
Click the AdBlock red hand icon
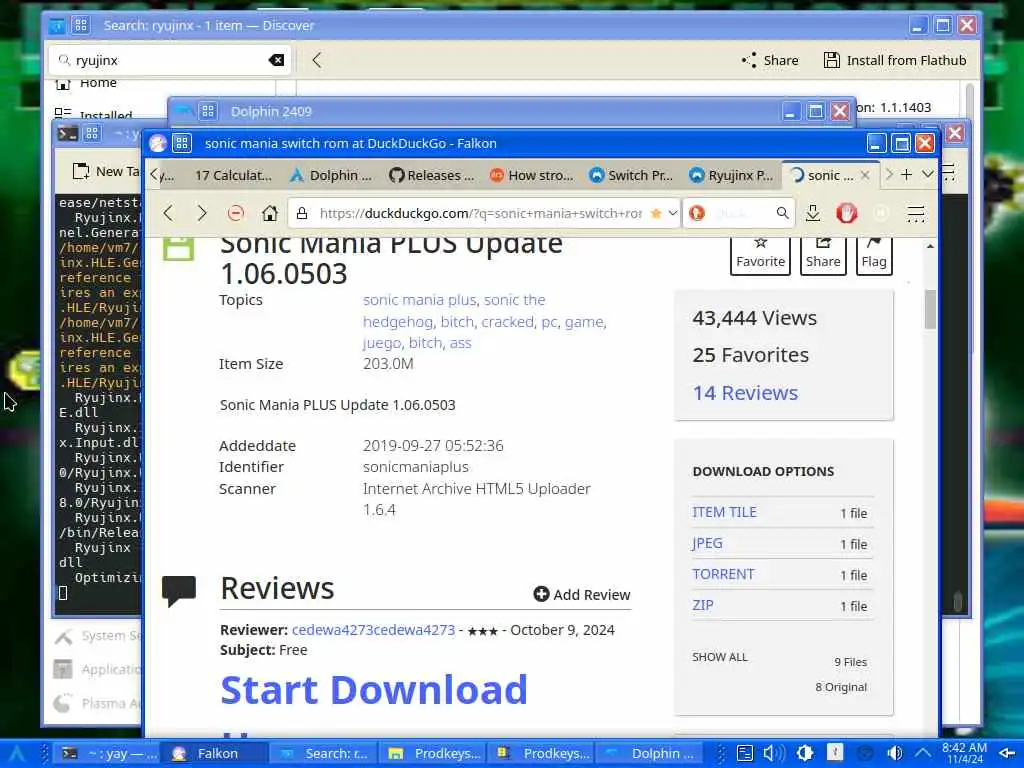(x=846, y=213)
